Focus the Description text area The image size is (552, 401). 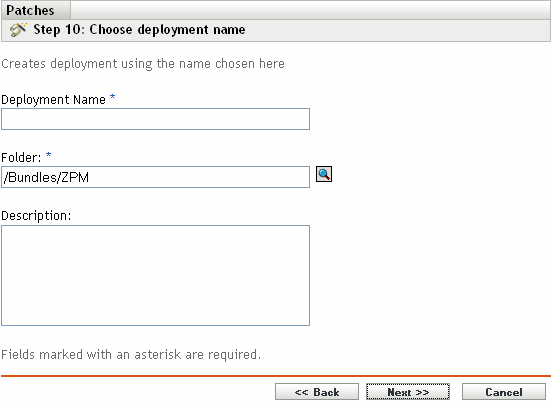155,275
